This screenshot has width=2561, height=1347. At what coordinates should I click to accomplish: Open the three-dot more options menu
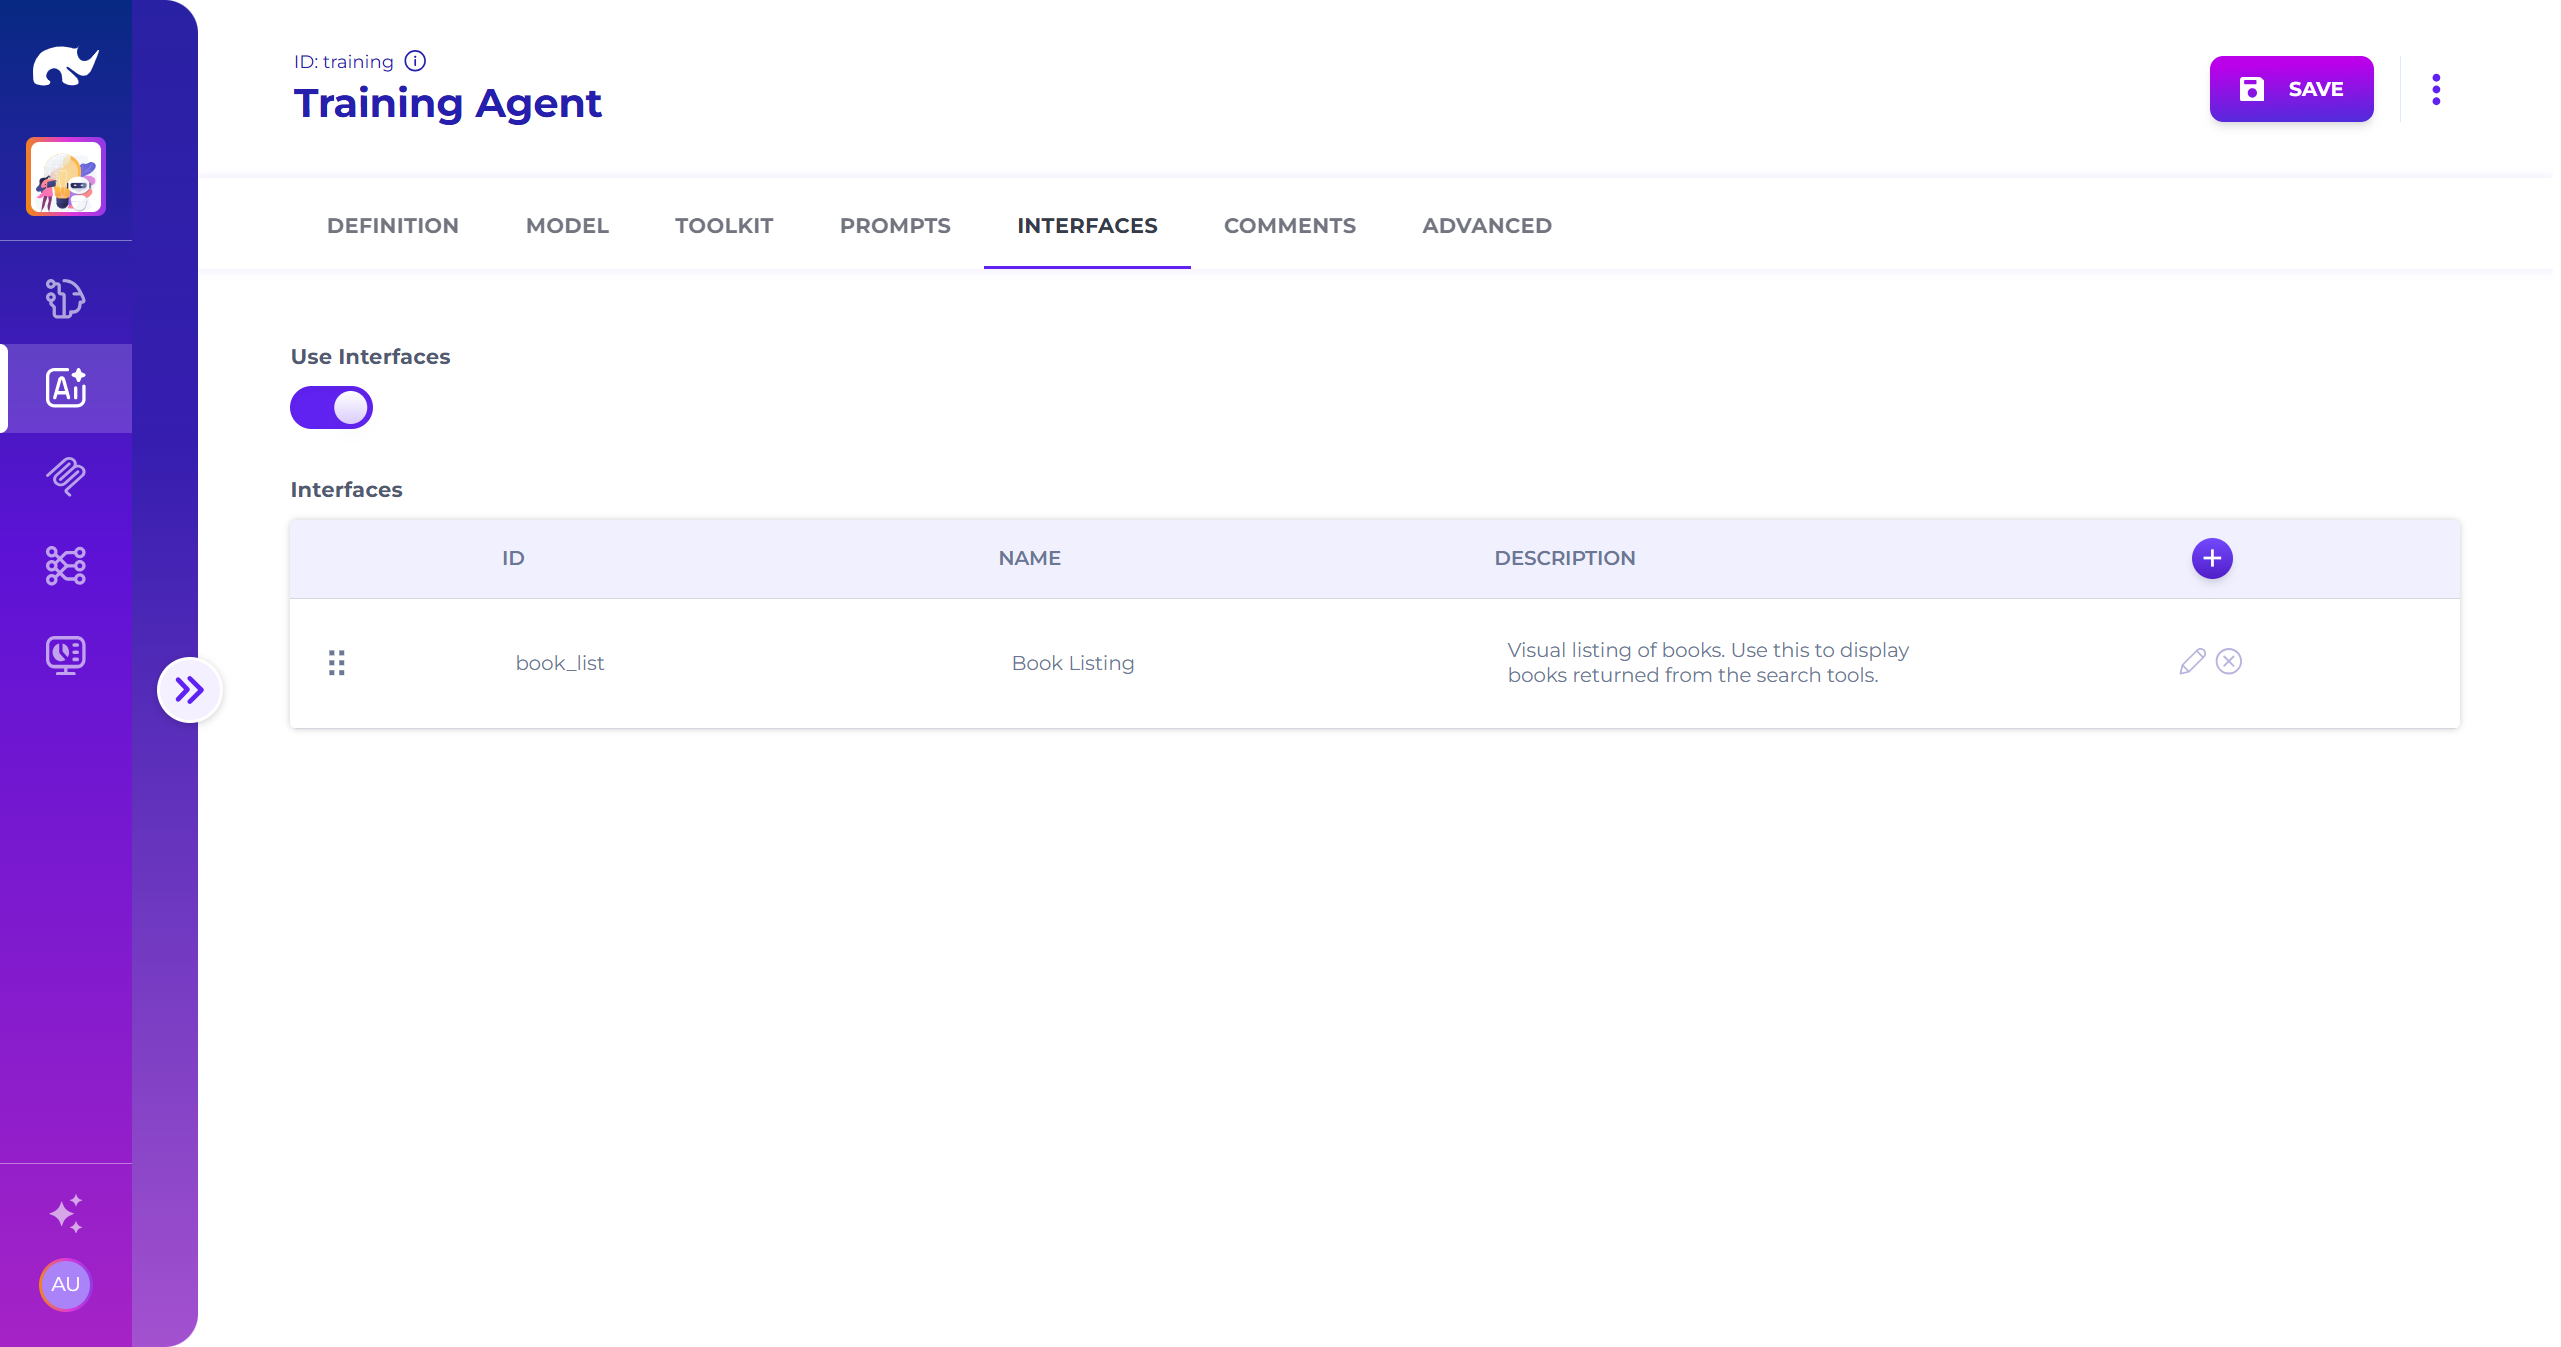(x=2436, y=89)
